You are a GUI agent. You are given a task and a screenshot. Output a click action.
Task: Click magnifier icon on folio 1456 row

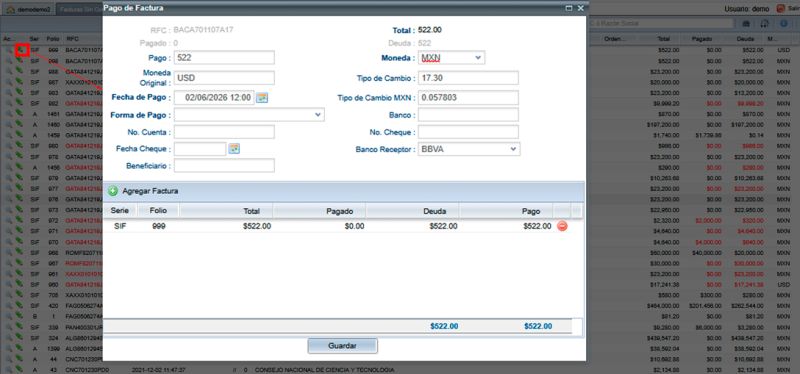(x=9, y=167)
